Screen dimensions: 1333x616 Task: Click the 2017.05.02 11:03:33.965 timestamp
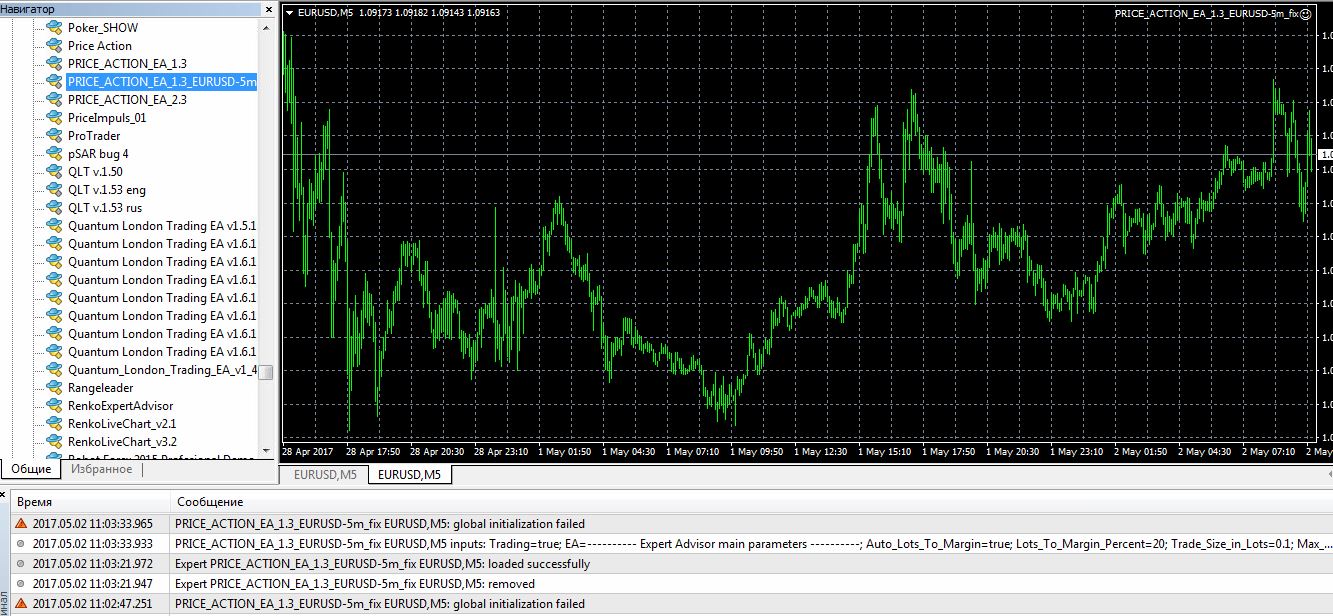click(x=93, y=524)
